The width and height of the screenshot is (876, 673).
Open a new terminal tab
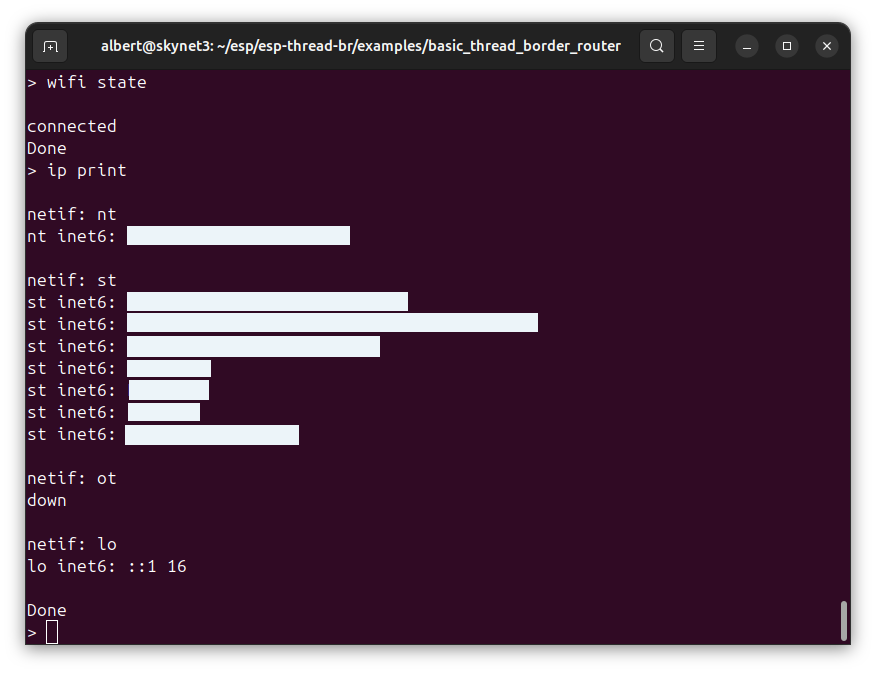point(50,46)
